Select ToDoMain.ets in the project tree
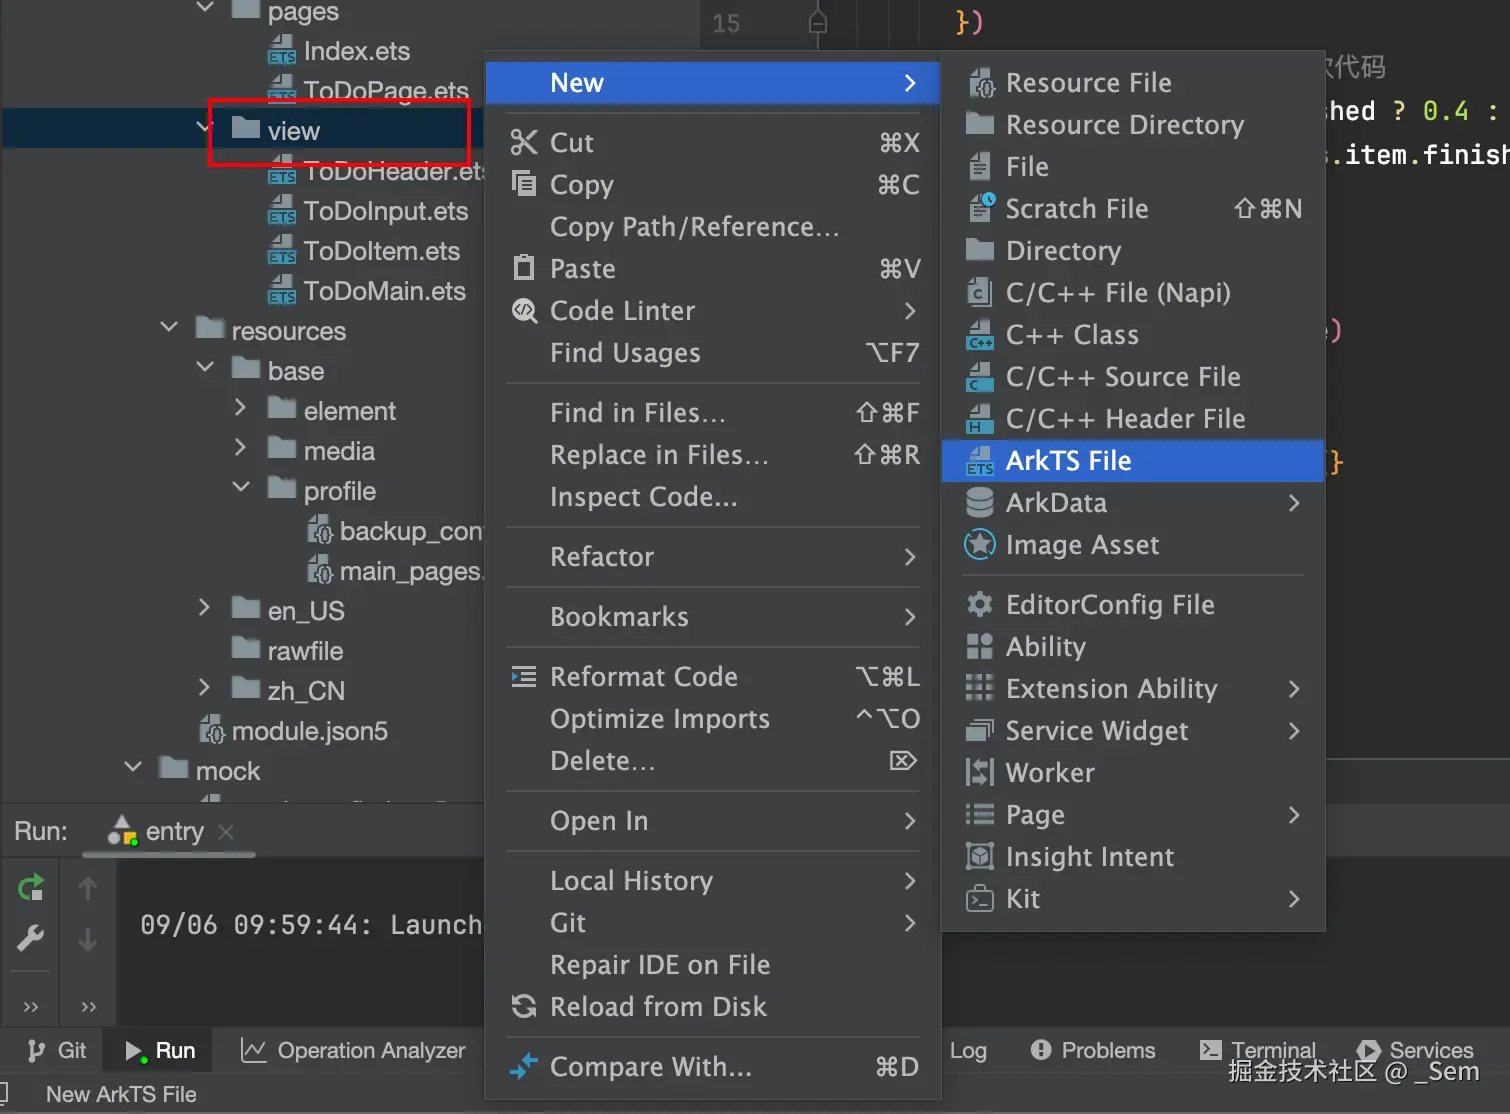 384,291
